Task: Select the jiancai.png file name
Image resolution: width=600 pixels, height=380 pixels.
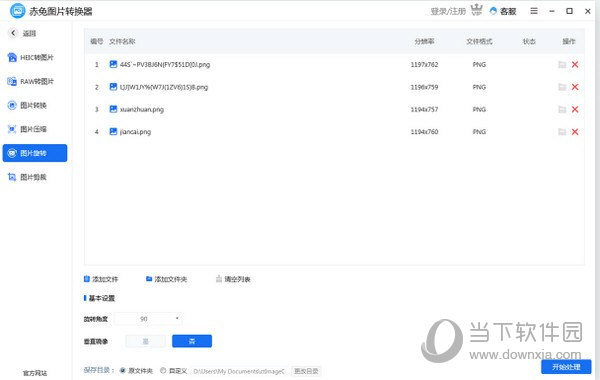Action: [x=135, y=132]
